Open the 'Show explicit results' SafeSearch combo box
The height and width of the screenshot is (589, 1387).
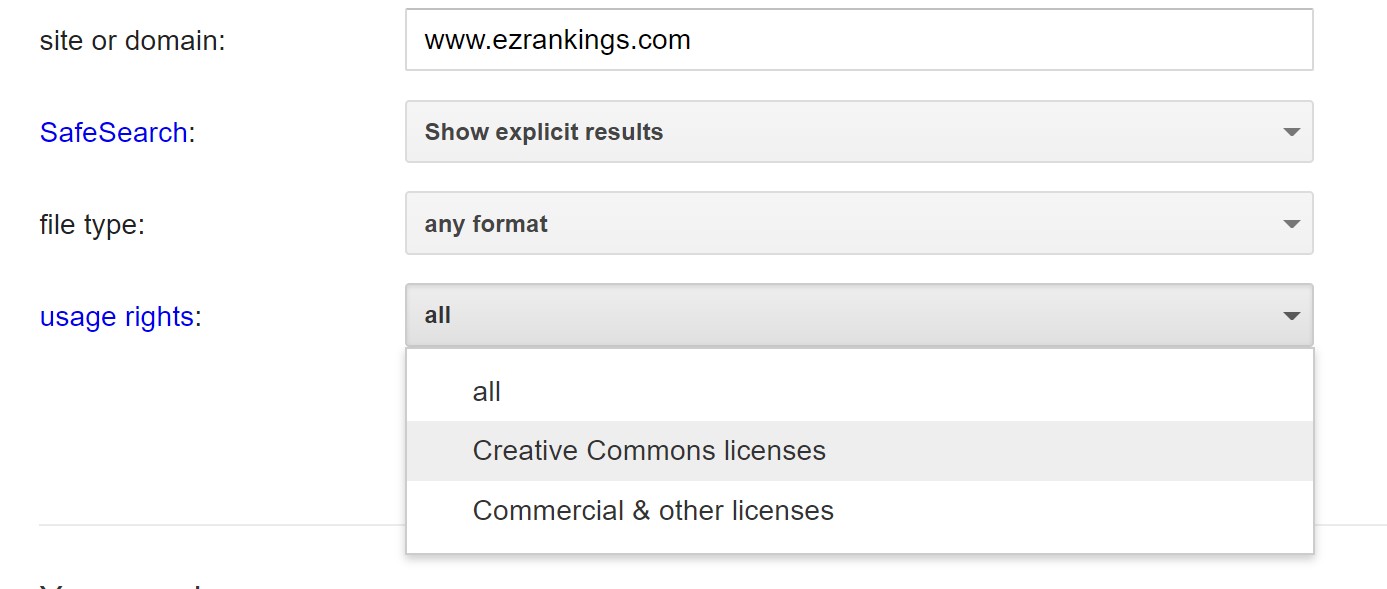click(x=858, y=132)
